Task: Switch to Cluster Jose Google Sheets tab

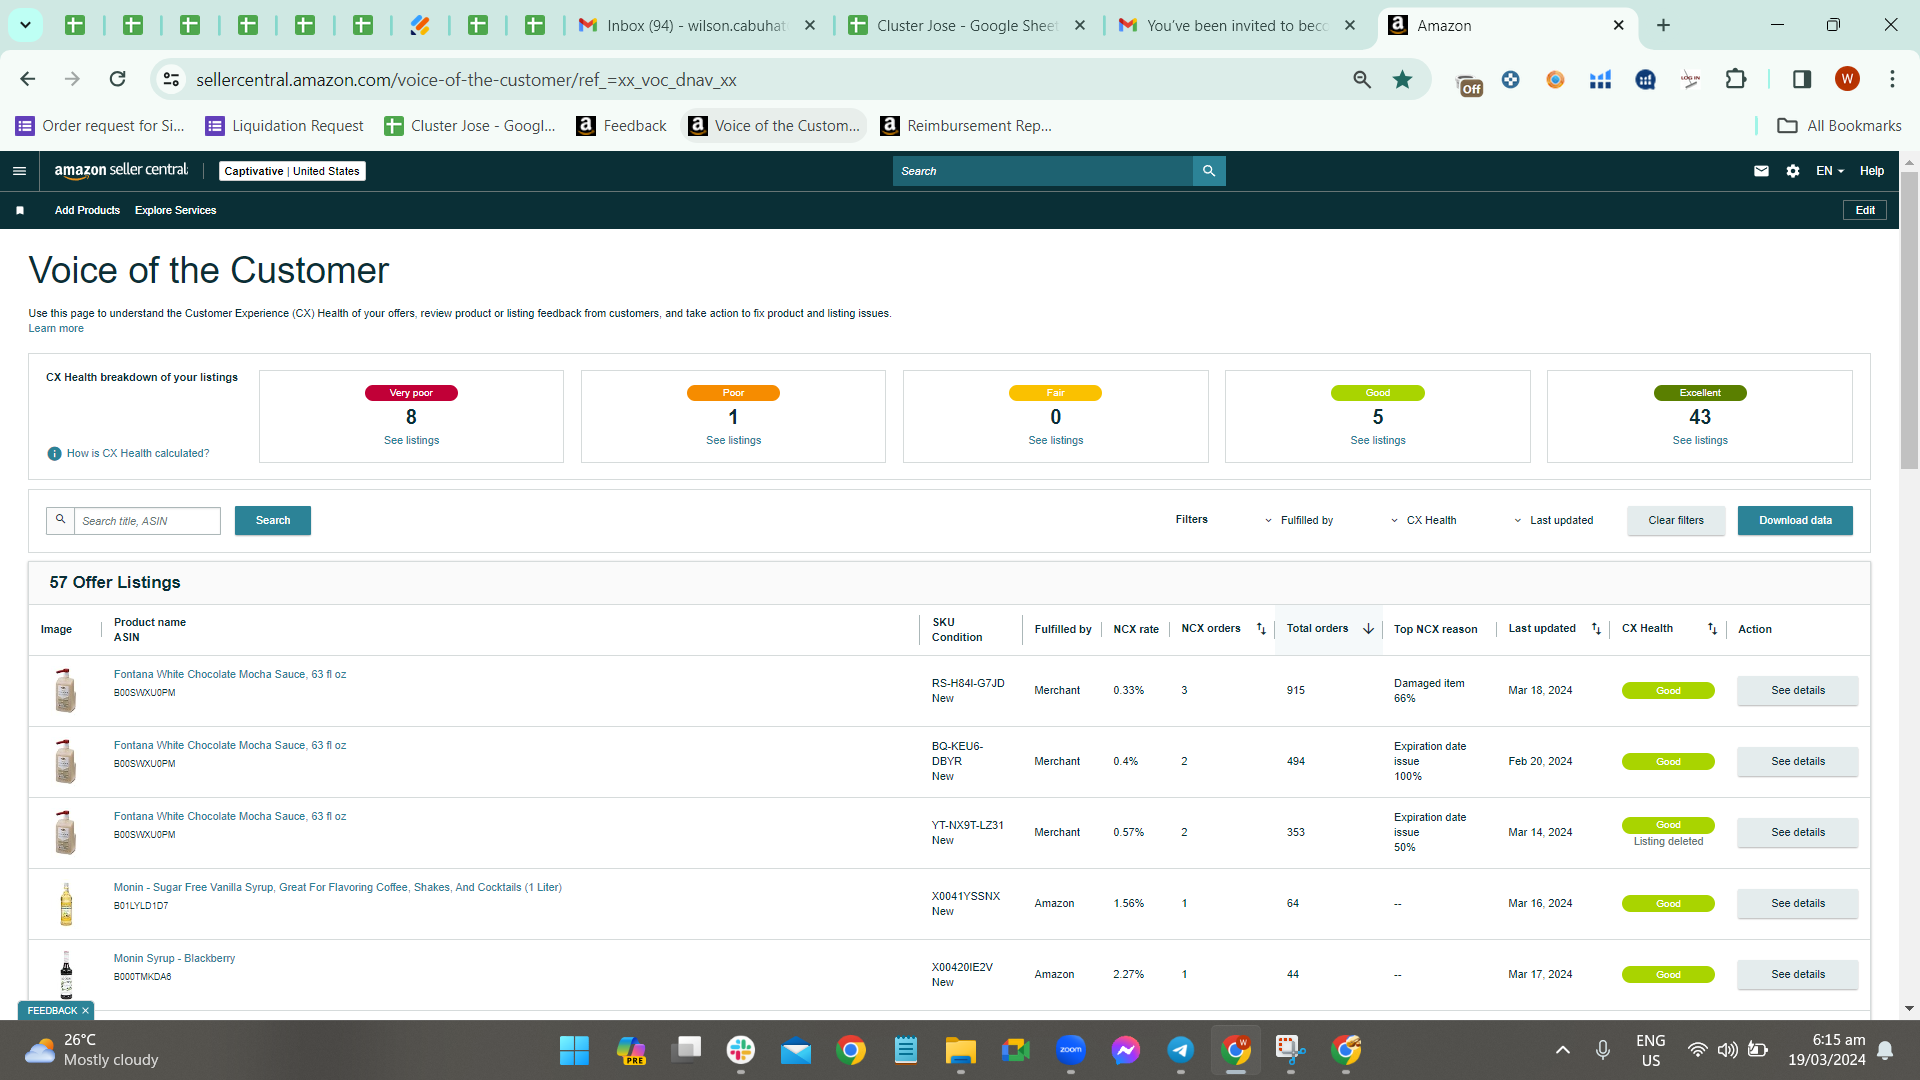Action: 966,26
